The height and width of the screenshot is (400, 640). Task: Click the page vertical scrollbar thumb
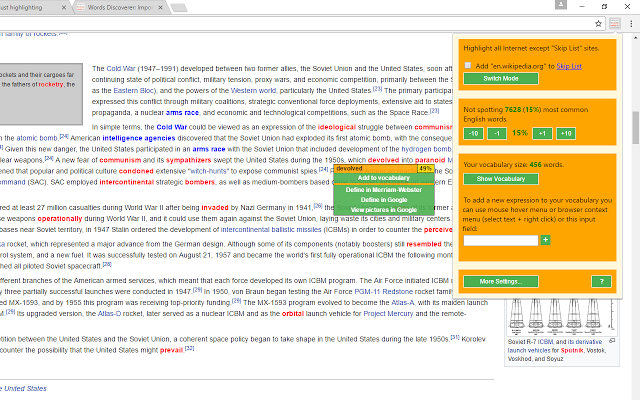pyautogui.click(x=636, y=127)
